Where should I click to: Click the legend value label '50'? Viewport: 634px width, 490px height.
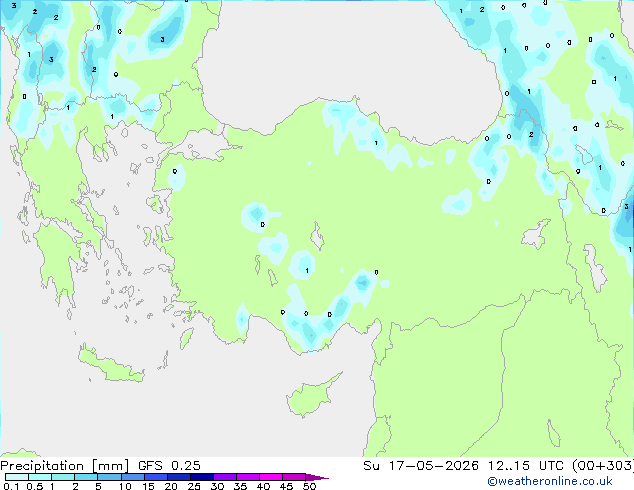[309, 486]
